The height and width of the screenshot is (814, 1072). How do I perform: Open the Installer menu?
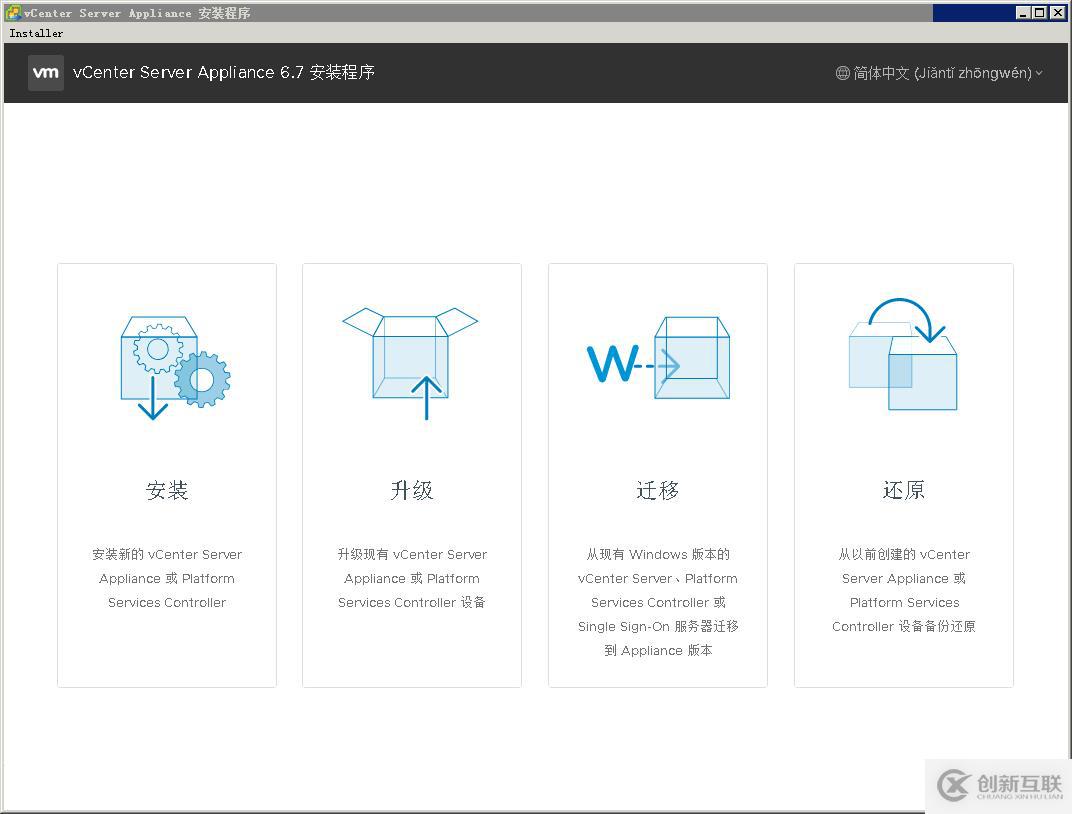pyautogui.click(x=36, y=33)
